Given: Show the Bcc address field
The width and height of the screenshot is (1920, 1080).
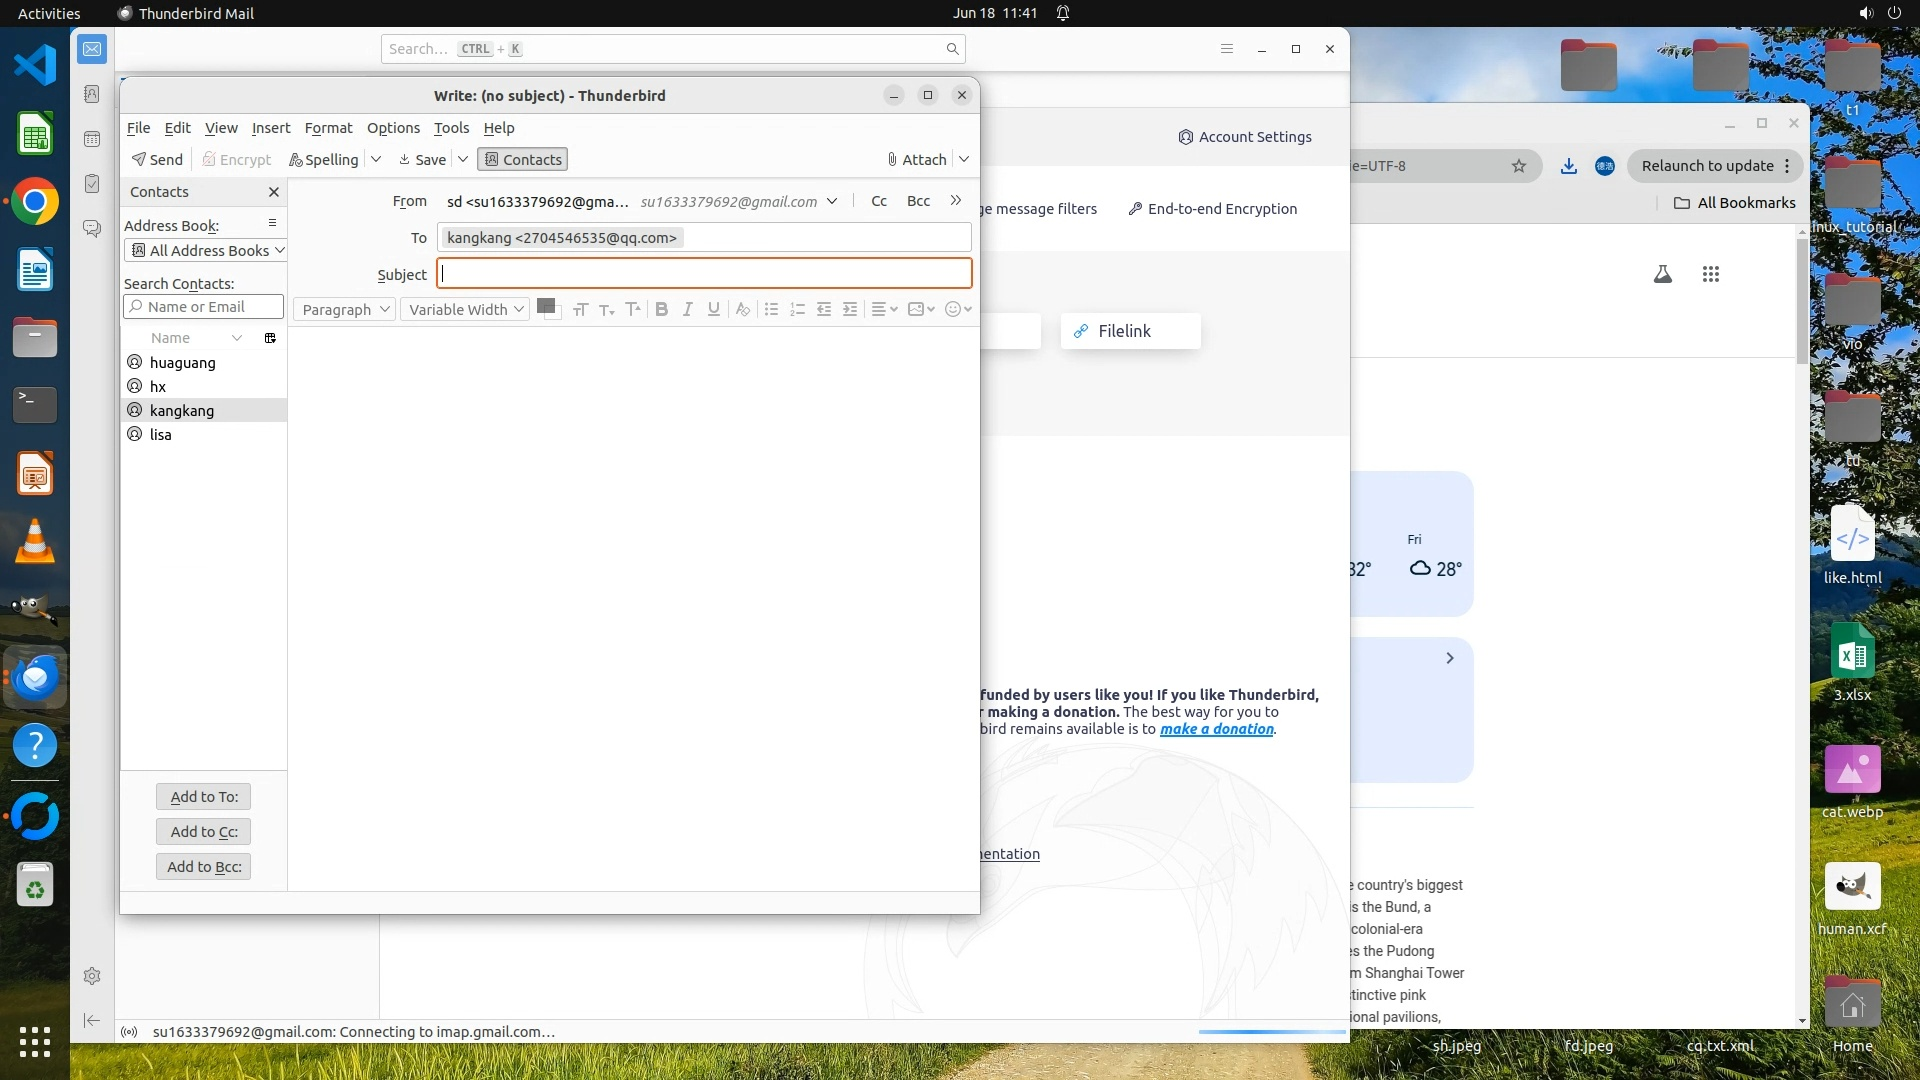Looking at the screenshot, I should pos(918,201).
